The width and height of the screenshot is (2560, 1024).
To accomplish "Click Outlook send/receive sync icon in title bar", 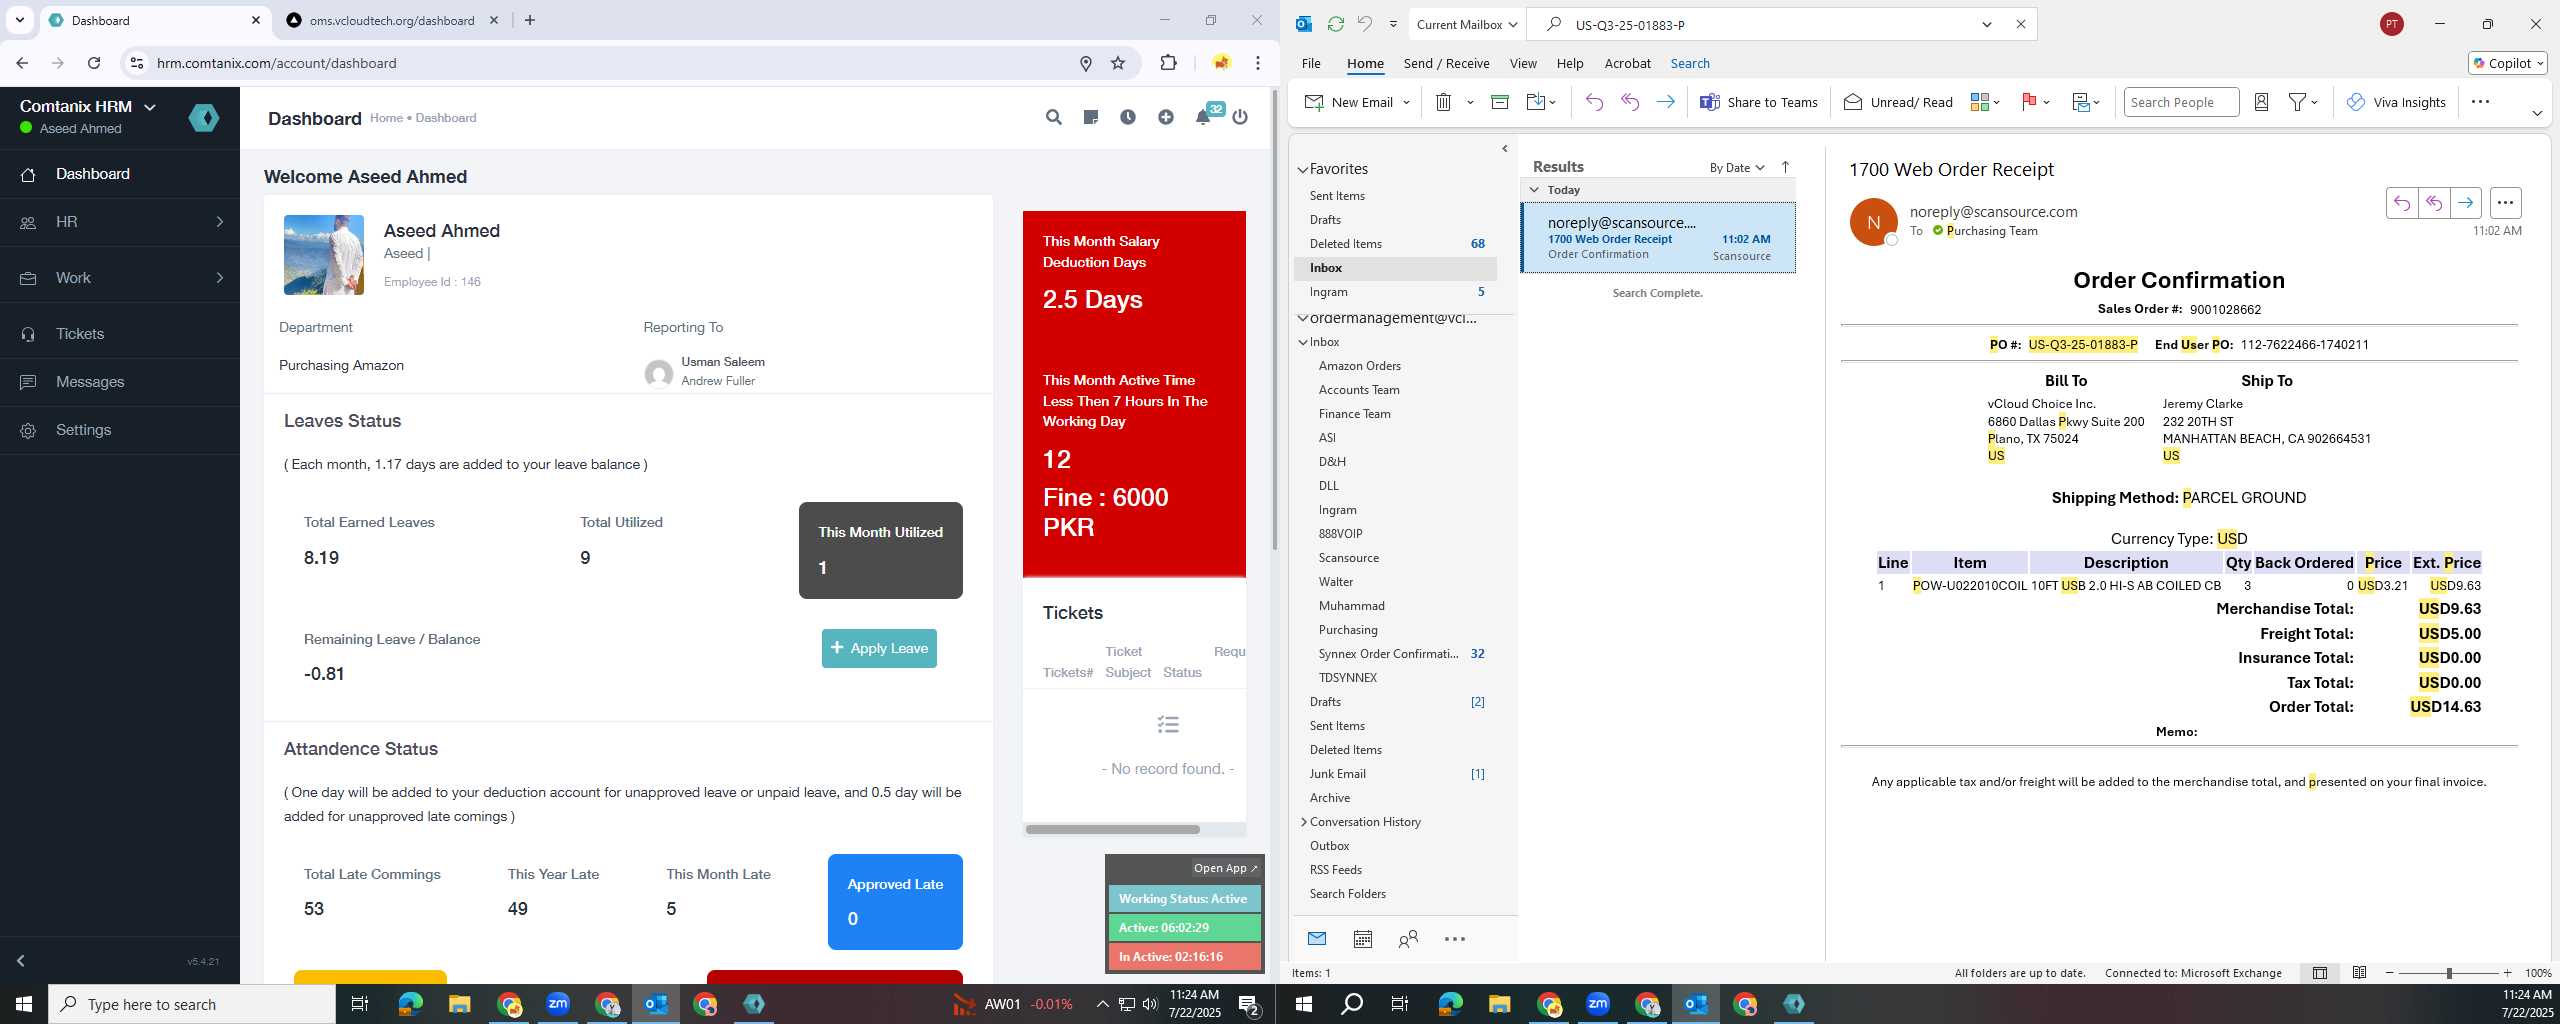I will [1335, 24].
